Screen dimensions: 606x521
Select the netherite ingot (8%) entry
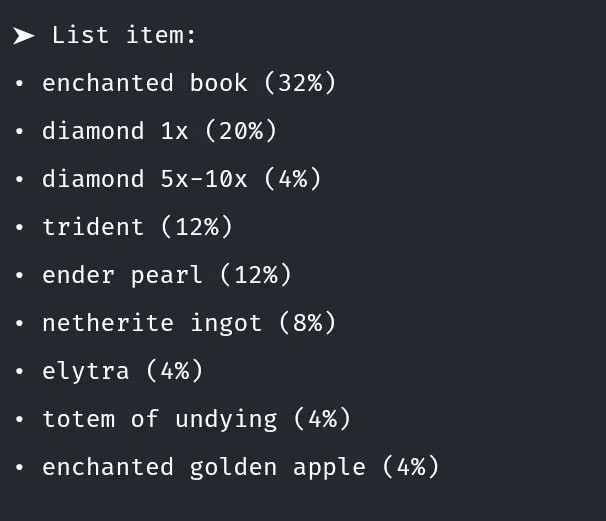(189, 323)
